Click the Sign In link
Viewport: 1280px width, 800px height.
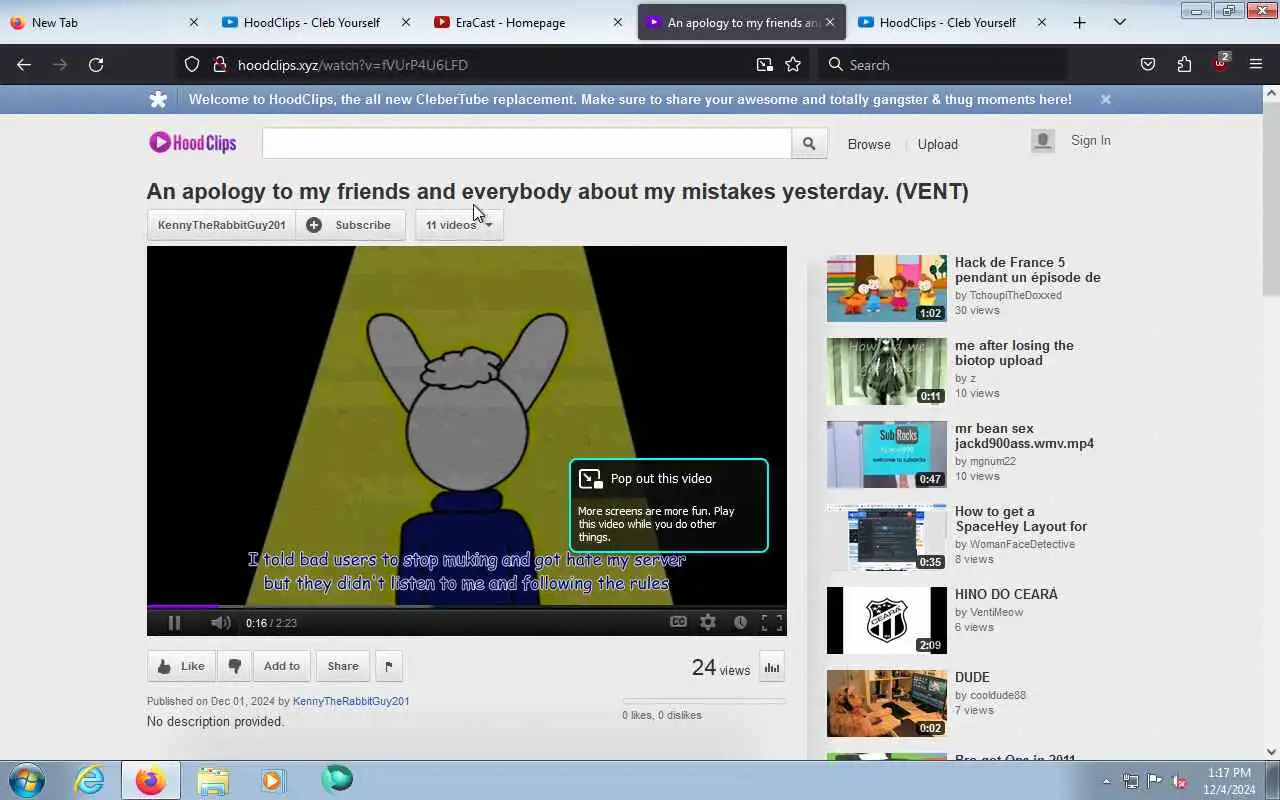1091,140
